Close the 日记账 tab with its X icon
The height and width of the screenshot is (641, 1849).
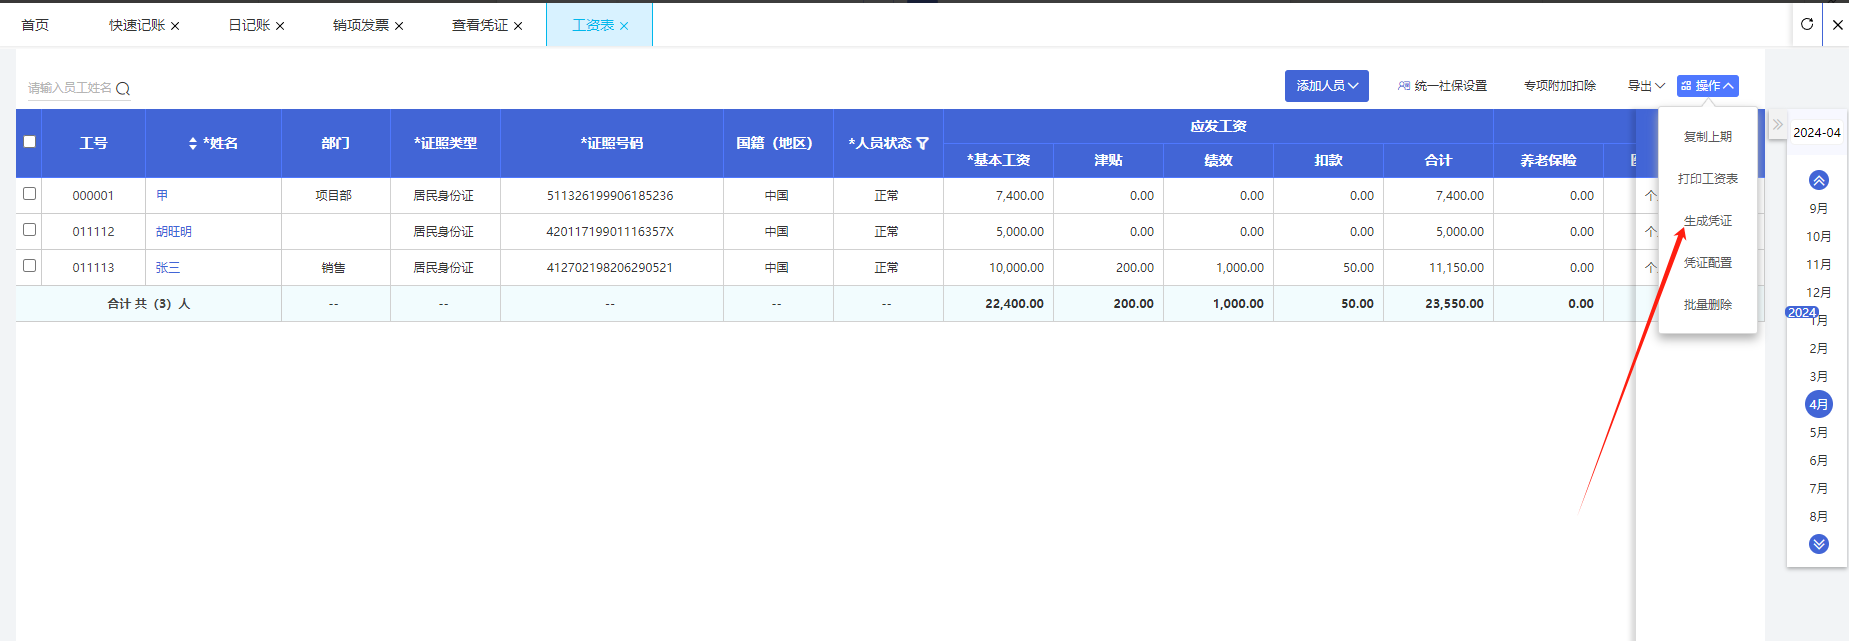[280, 26]
